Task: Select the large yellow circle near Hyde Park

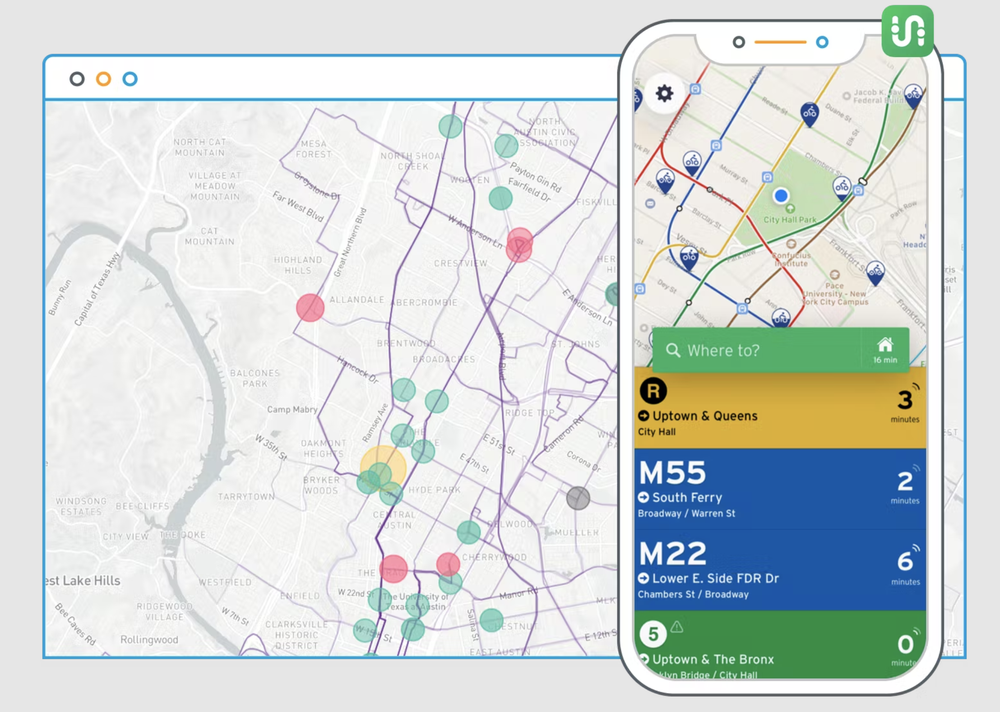Action: [x=383, y=469]
